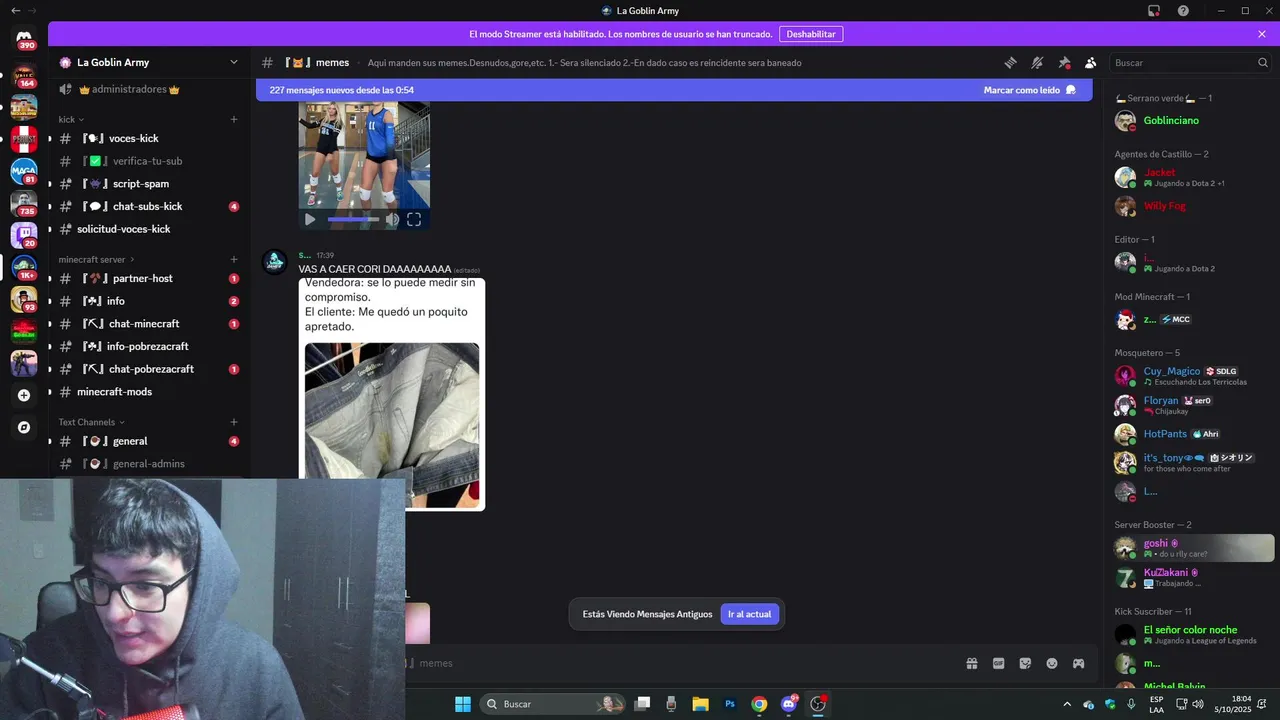Mute the video volume icon
This screenshot has height=720, width=1280.
[392, 219]
